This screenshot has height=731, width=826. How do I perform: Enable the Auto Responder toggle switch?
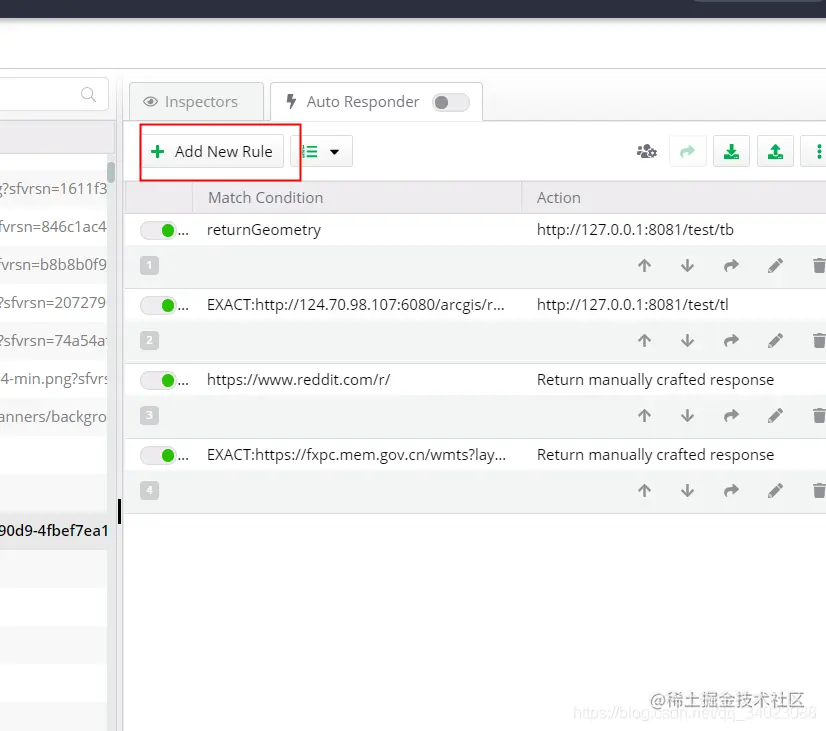click(451, 102)
